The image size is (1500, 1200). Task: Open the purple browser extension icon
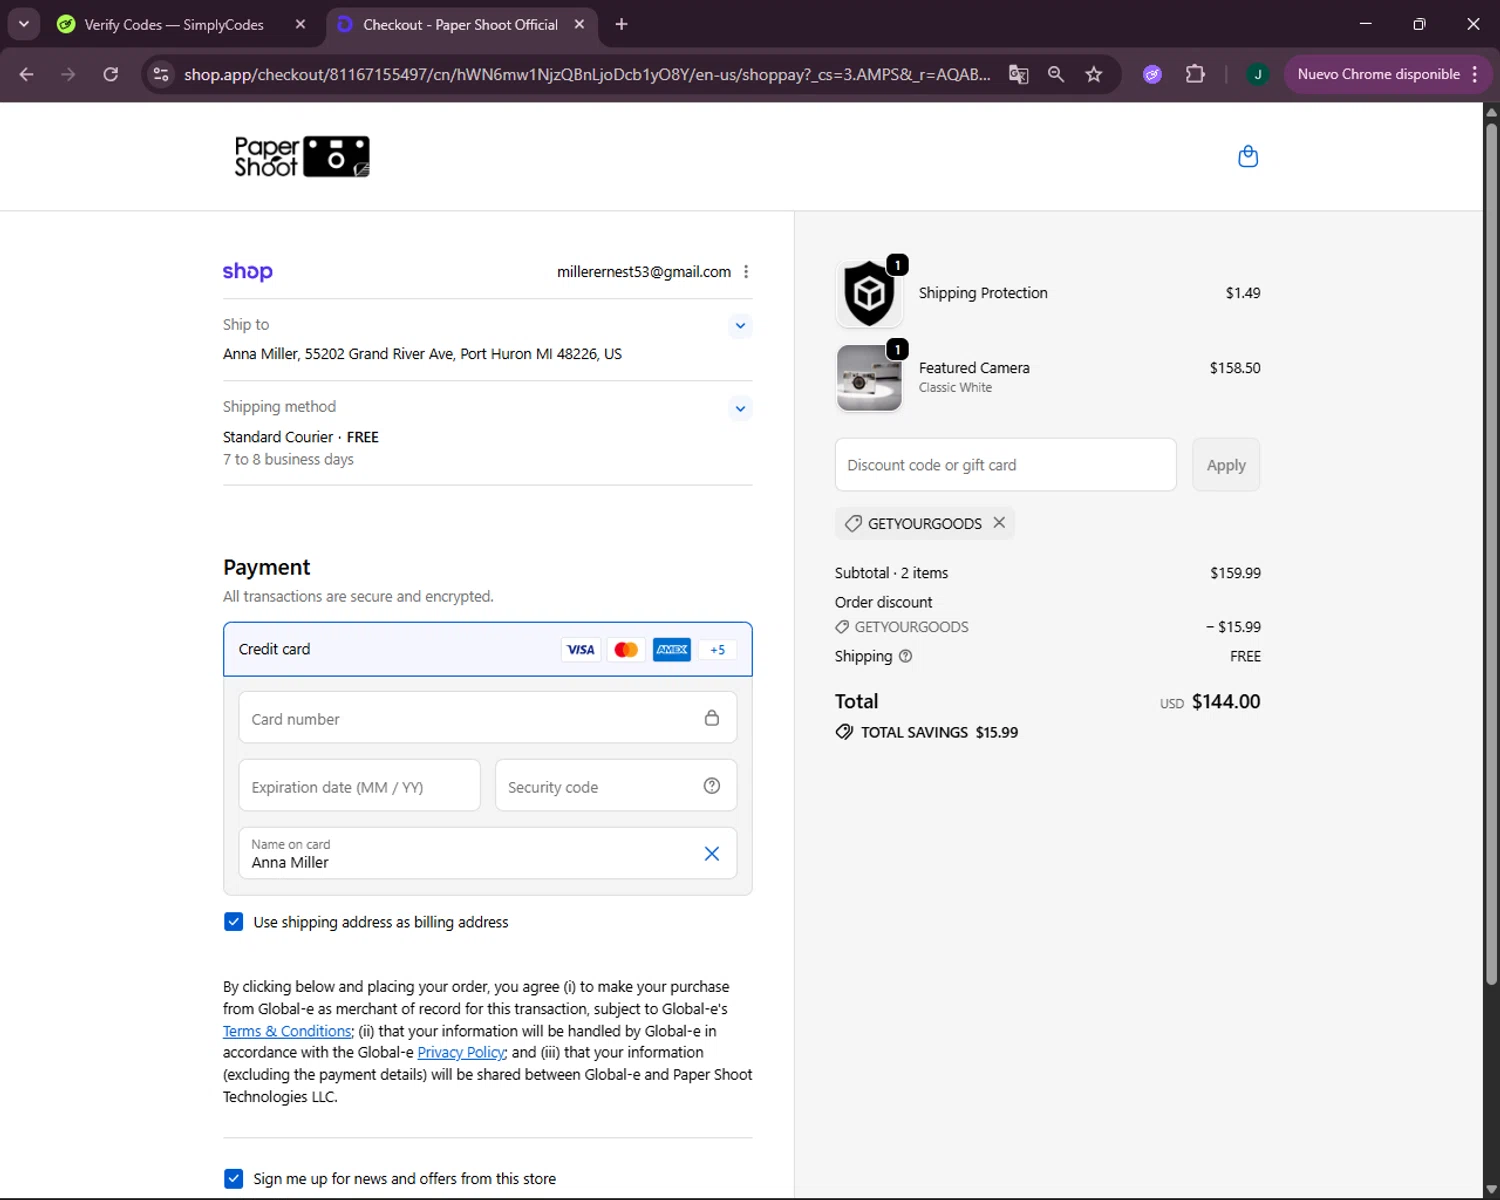pyautogui.click(x=1153, y=74)
